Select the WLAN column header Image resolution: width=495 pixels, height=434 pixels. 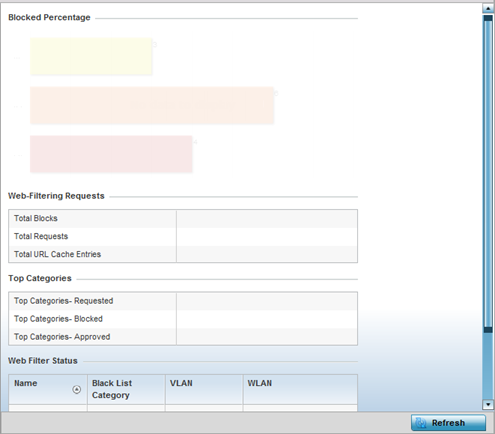(x=300, y=389)
